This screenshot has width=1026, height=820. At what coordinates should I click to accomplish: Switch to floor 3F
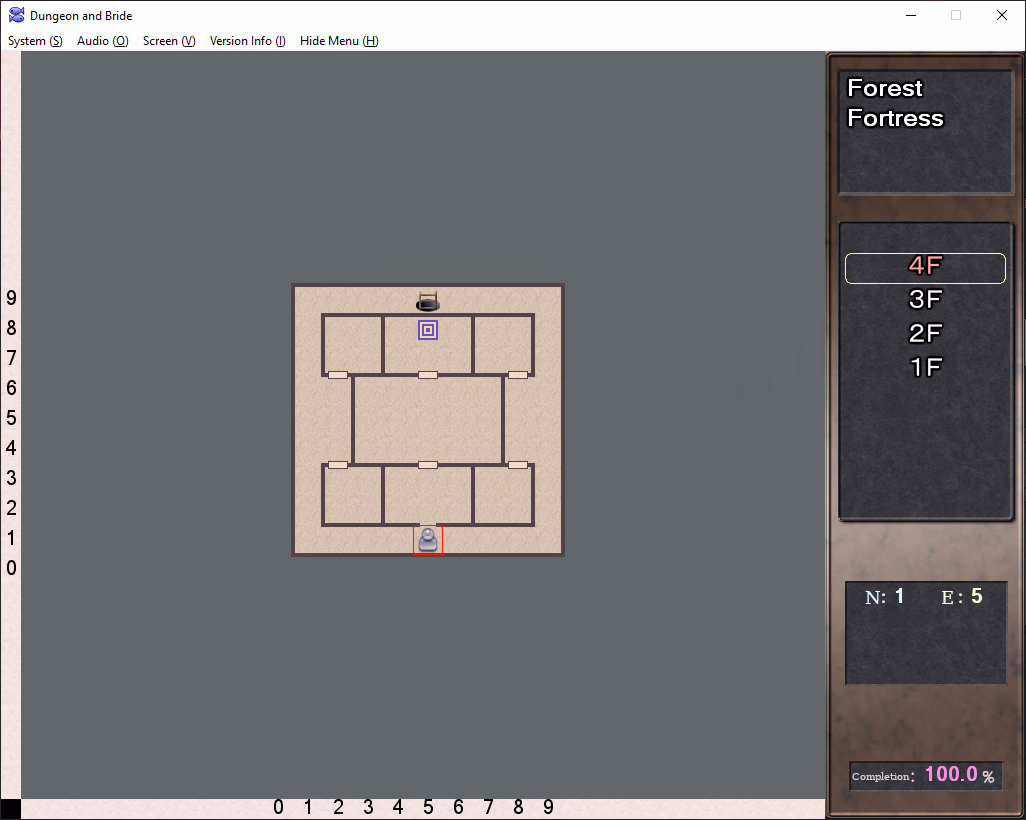[925, 300]
